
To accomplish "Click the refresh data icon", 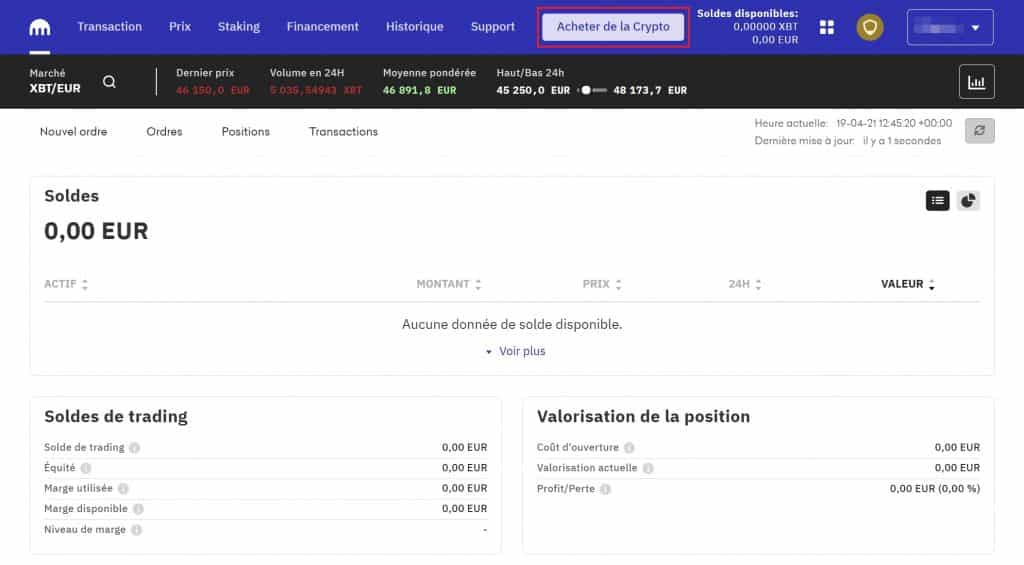I will [979, 131].
